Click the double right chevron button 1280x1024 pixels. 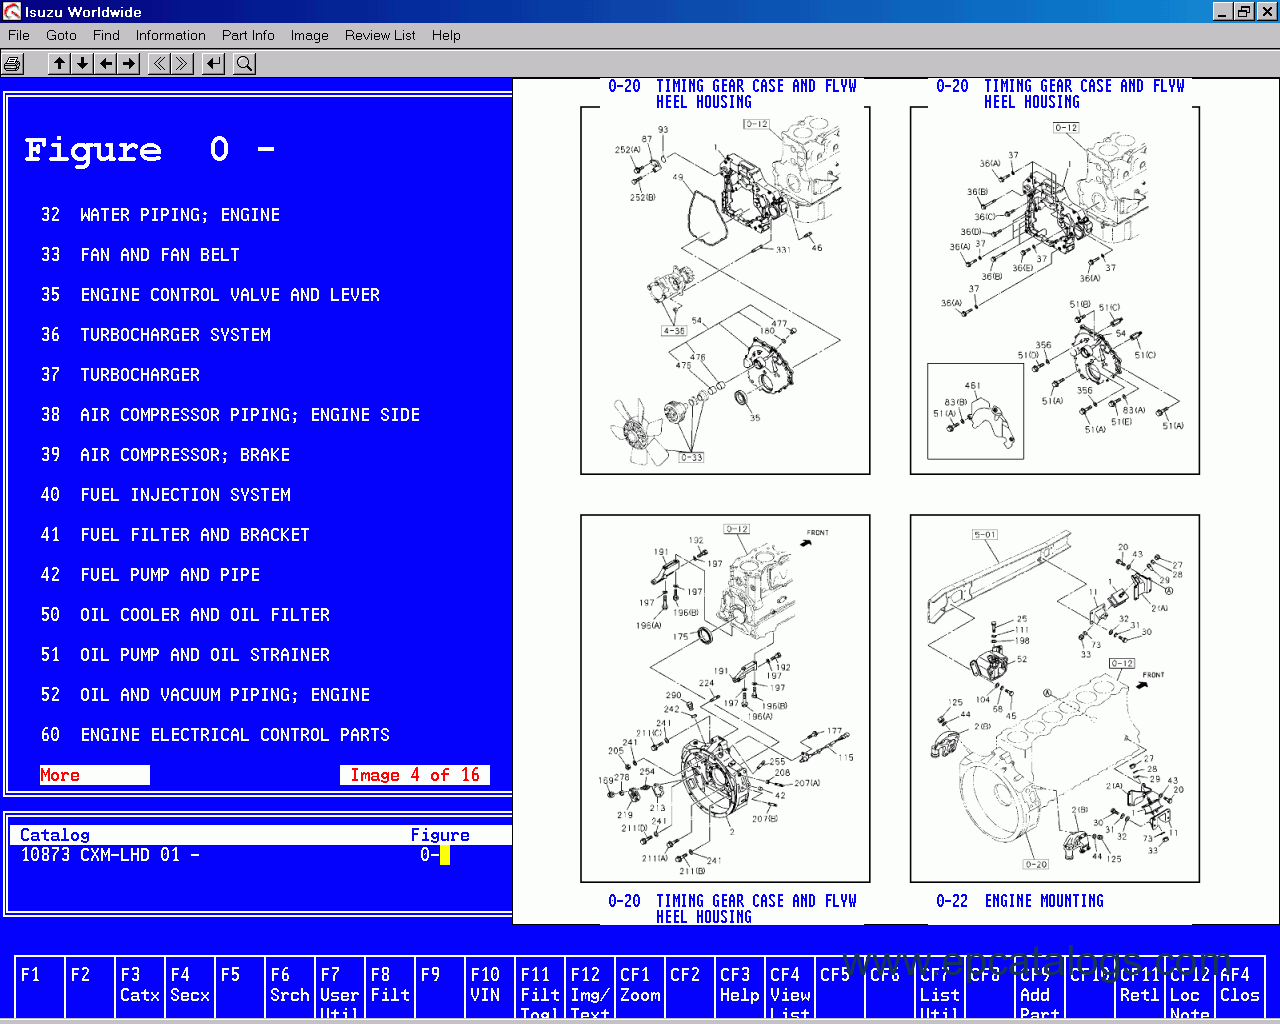point(182,64)
